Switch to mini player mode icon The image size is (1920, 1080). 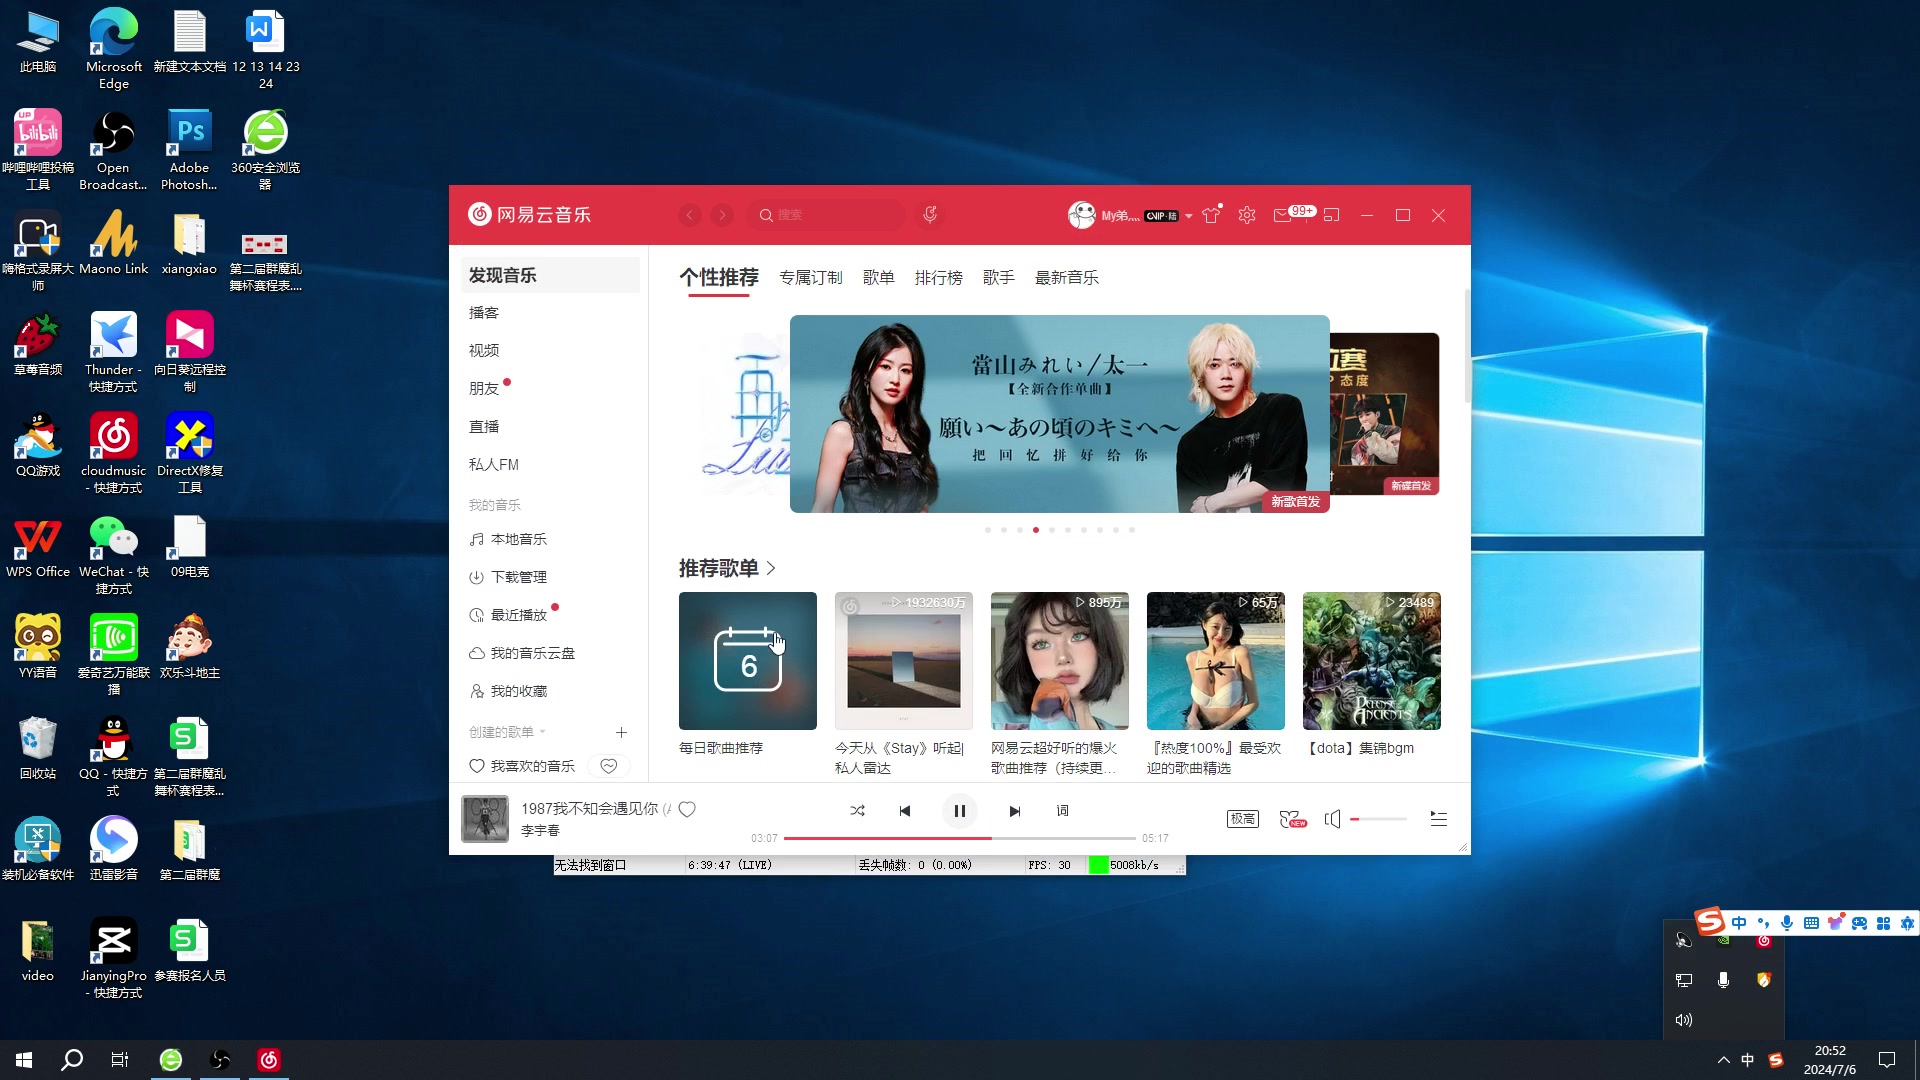click(1331, 215)
